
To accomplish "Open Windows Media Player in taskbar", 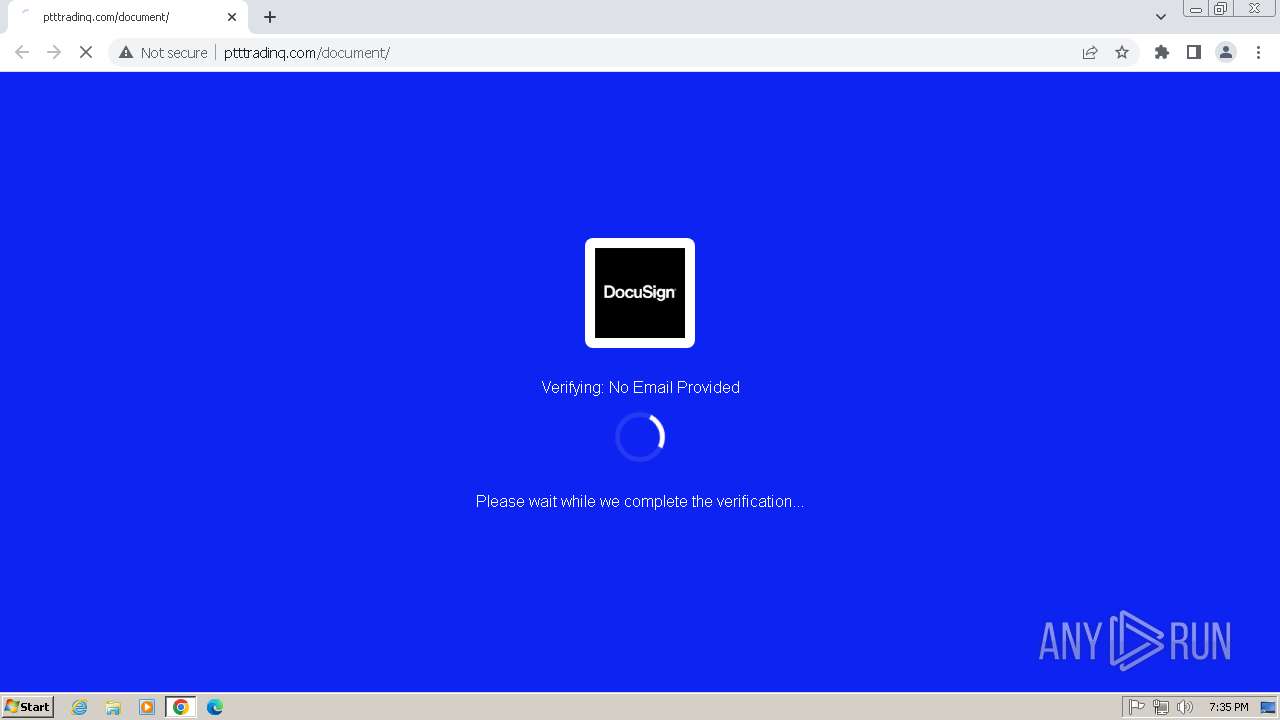I will coord(147,707).
